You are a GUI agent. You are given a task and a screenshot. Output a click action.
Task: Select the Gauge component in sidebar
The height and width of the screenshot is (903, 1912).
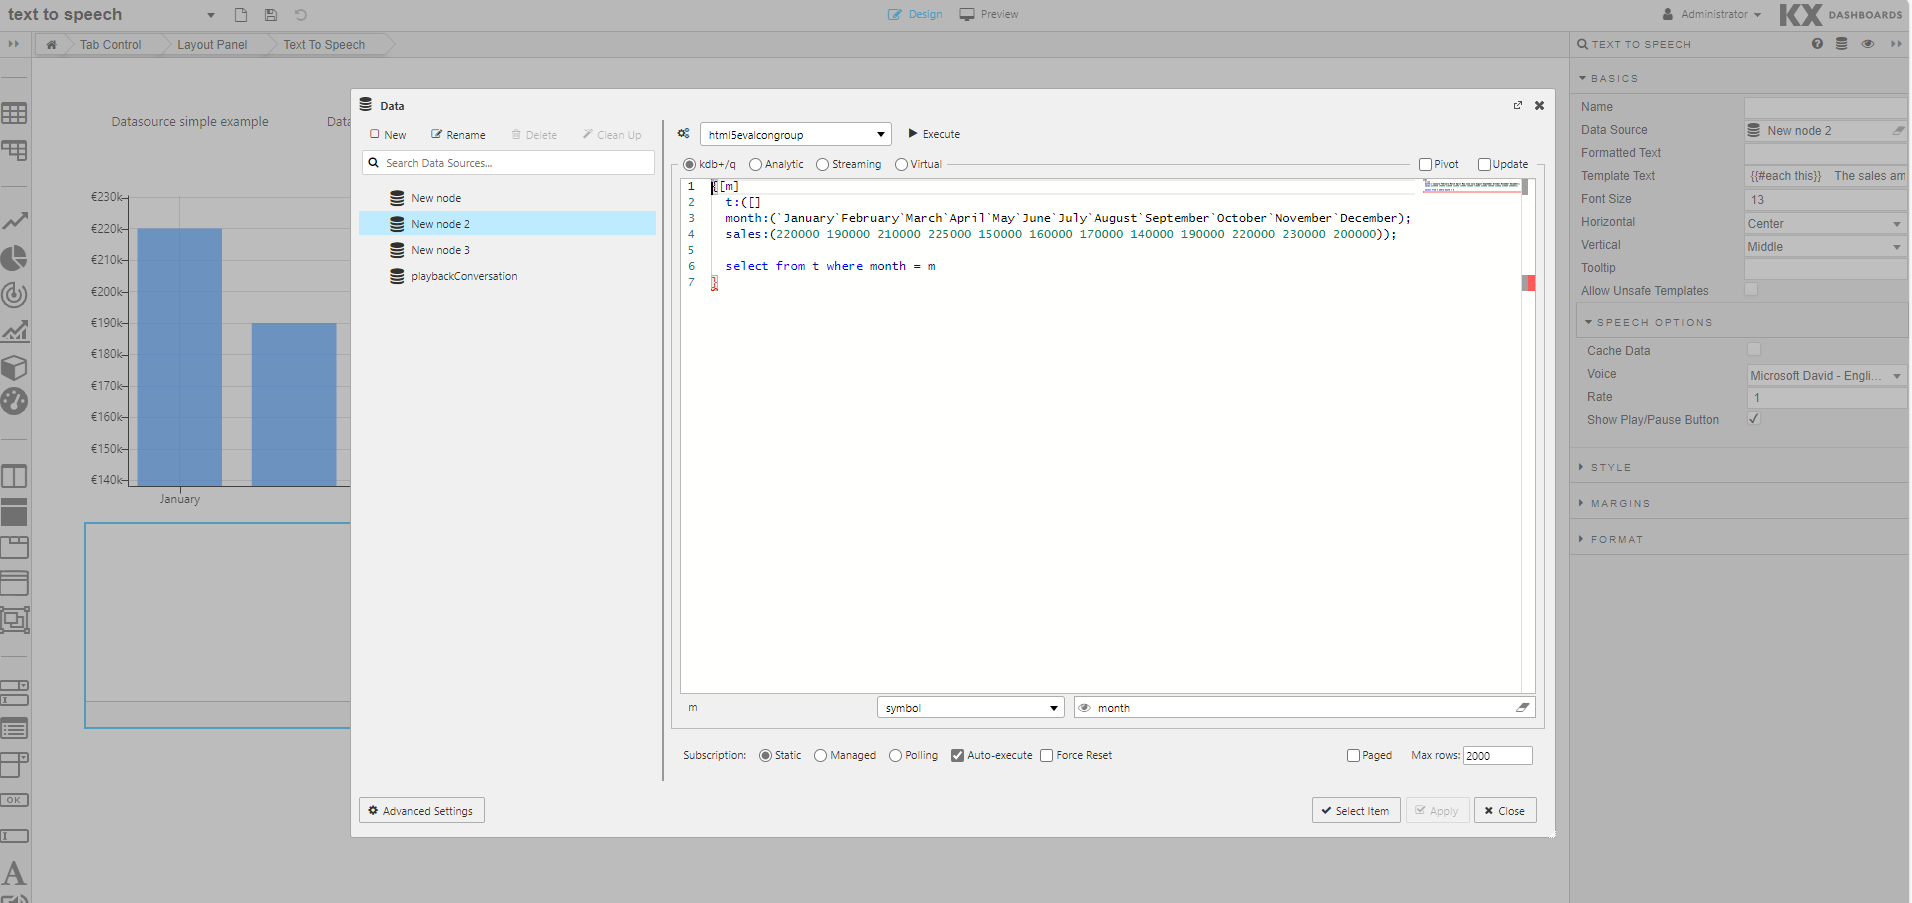15,401
